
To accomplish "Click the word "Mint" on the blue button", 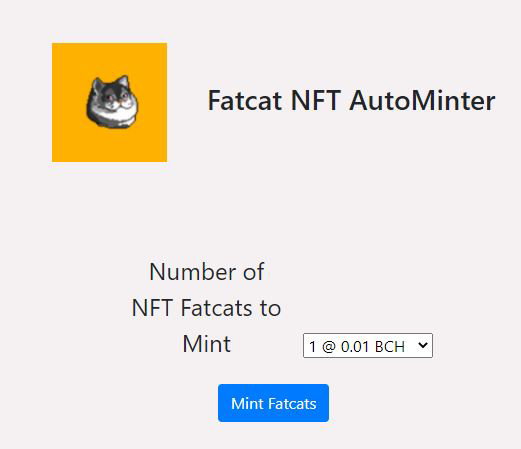I will click(x=247, y=404).
